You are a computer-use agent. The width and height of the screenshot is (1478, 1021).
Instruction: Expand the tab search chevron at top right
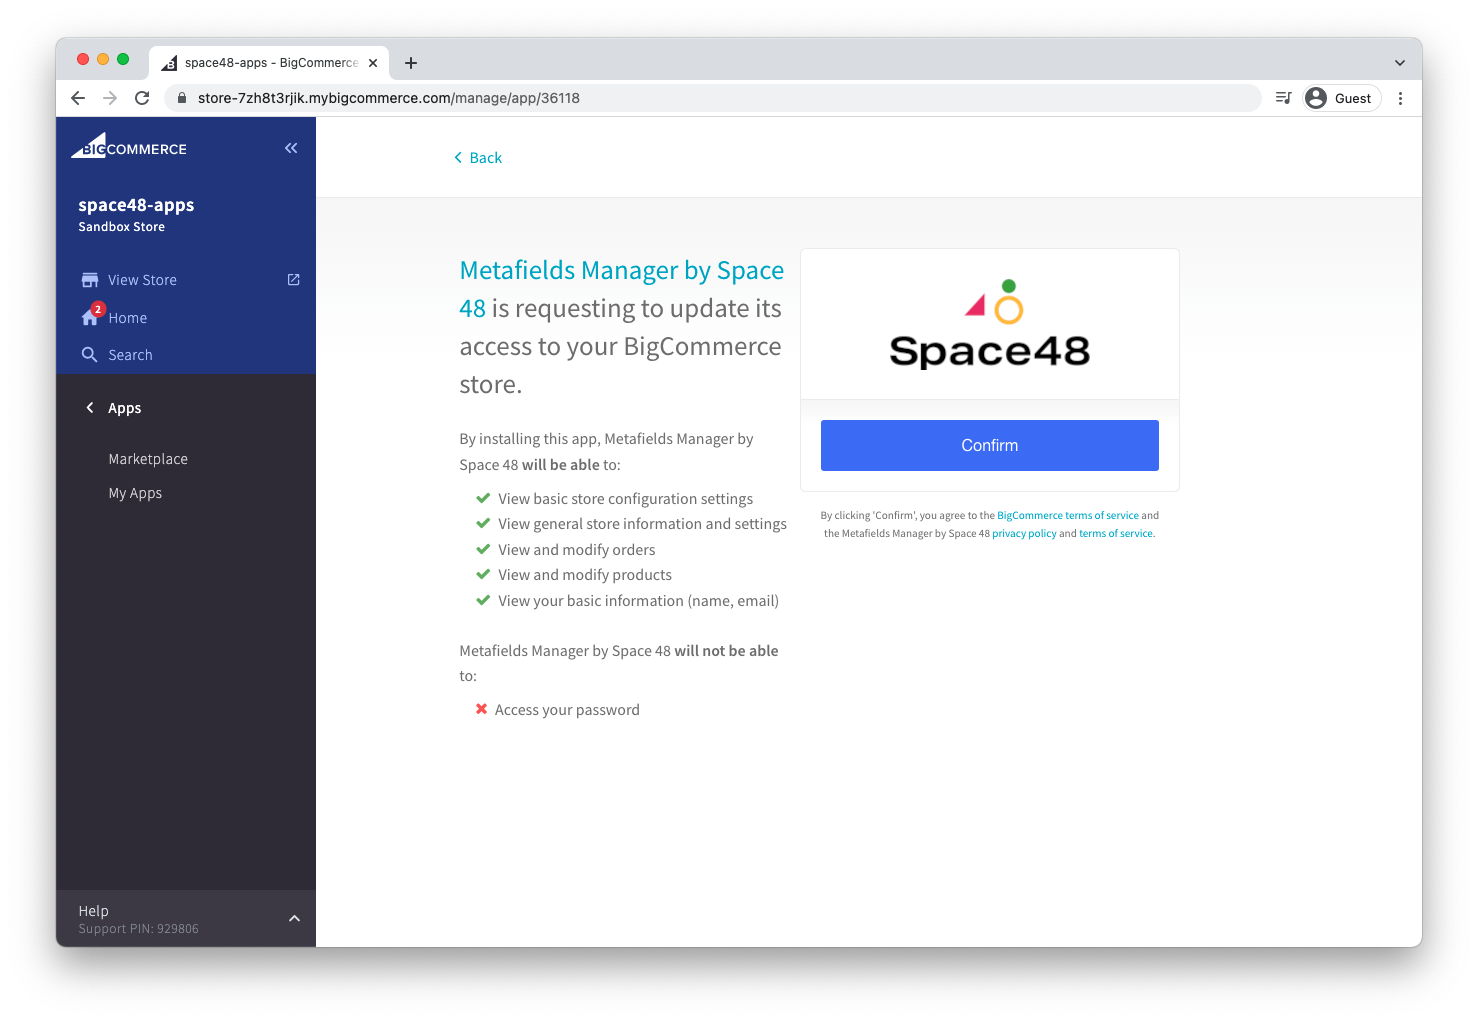(1400, 63)
